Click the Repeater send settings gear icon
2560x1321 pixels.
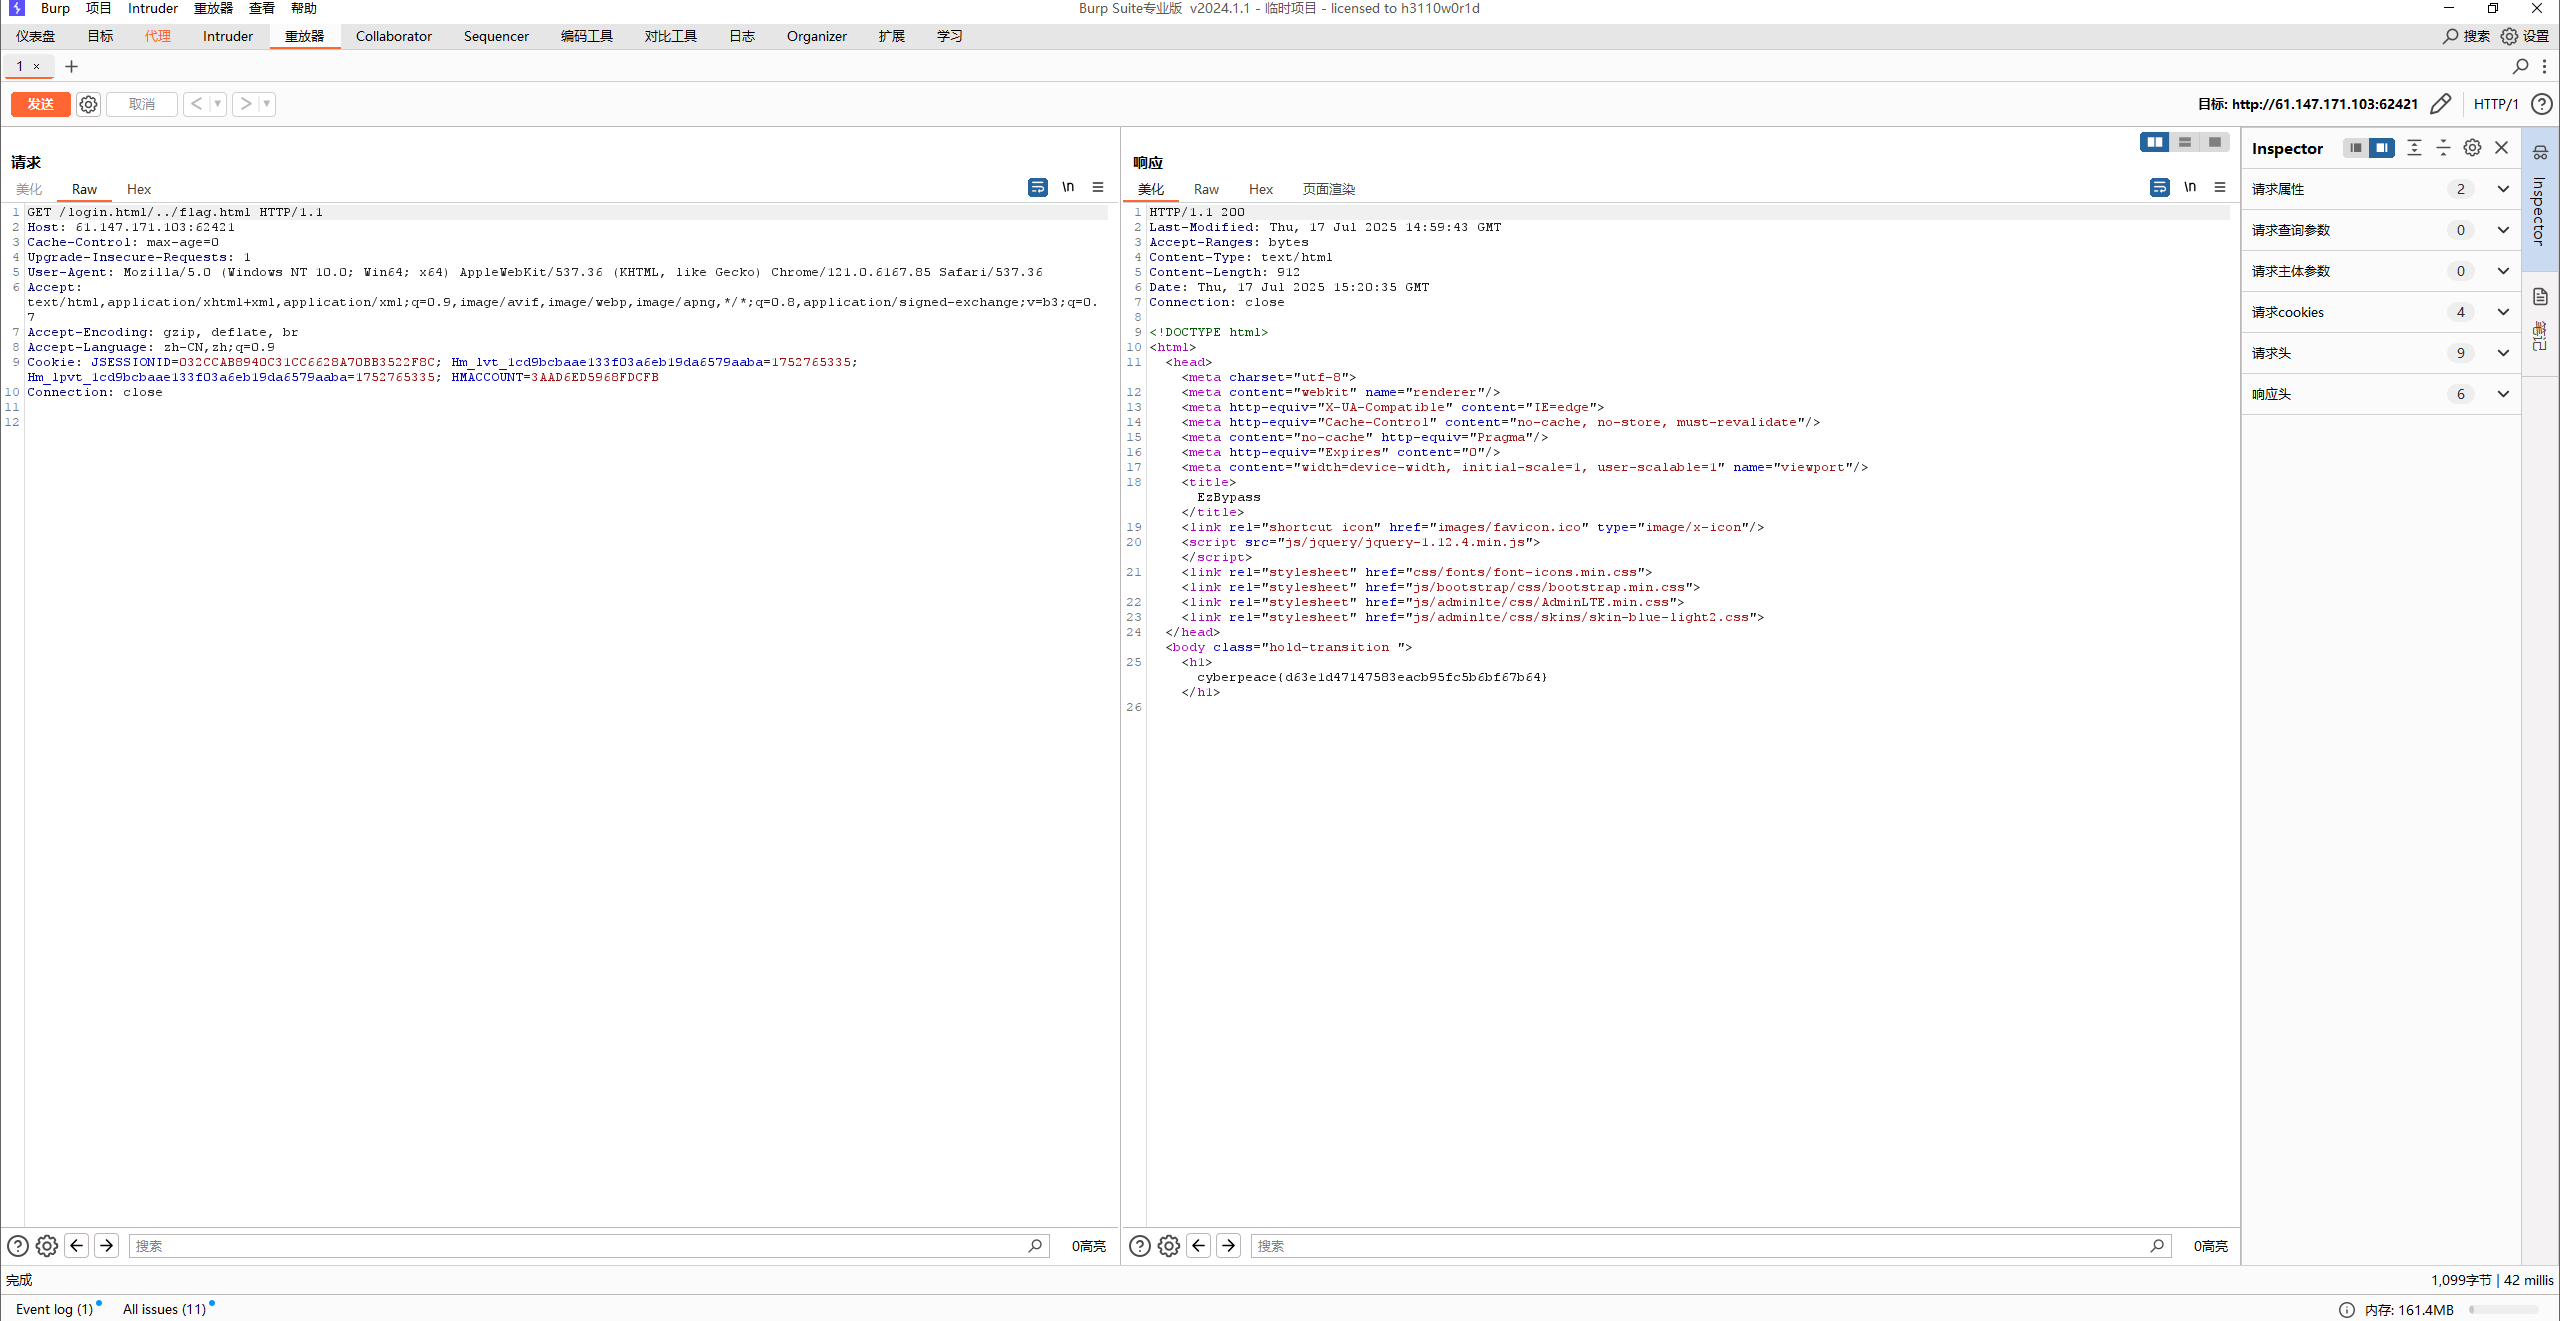pyautogui.click(x=88, y=104)
